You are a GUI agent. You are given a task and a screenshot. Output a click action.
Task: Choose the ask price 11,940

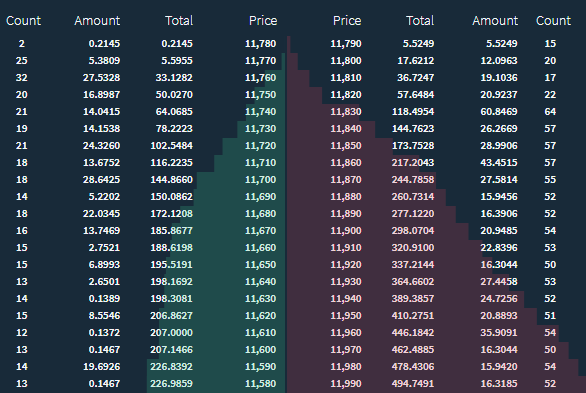coord(346,298)
